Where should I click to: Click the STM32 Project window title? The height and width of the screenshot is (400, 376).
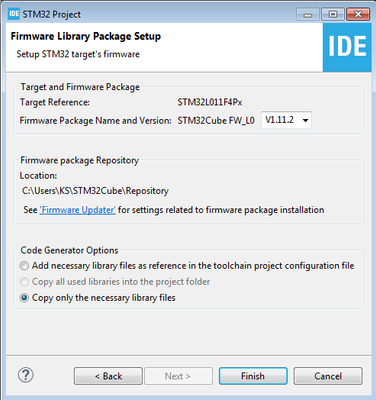point(52,14)
